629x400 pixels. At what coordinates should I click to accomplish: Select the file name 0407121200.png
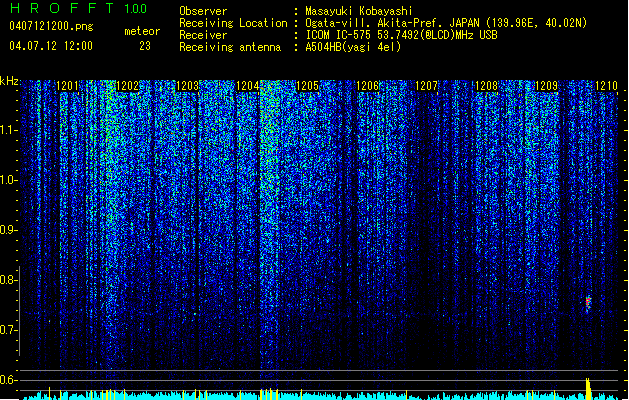click(x=51, y=26)
